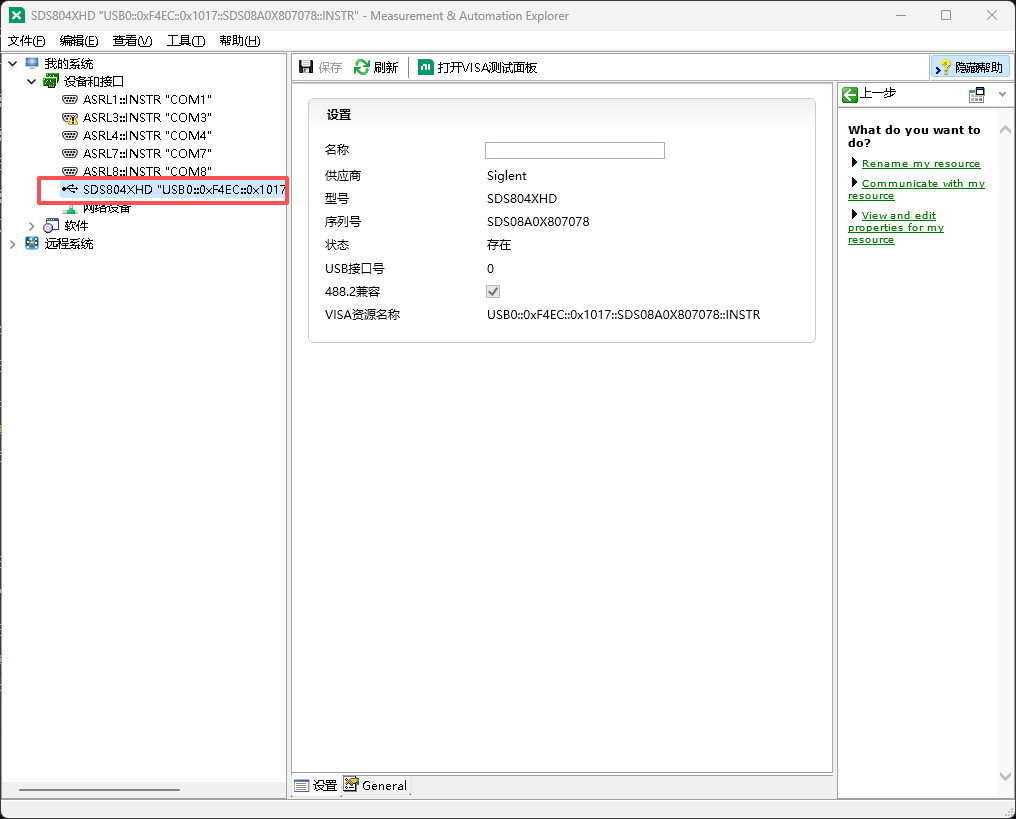Collapse the 我的系统 tree node

tap(12, 63)
